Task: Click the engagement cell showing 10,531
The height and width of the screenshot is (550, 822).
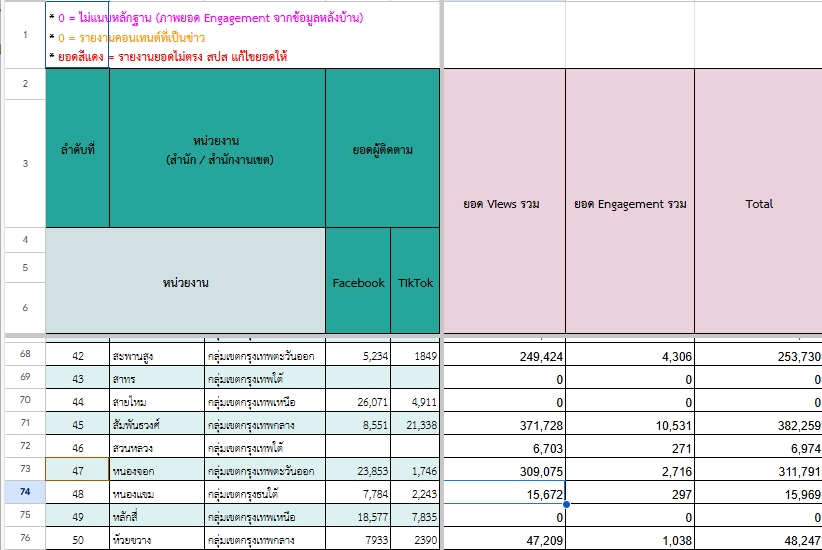Action: coord(630,425)
